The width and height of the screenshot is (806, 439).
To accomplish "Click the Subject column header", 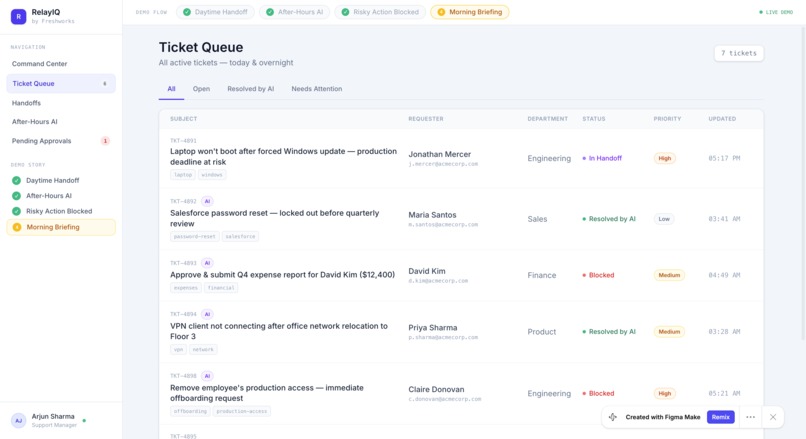I will point(184,119).
